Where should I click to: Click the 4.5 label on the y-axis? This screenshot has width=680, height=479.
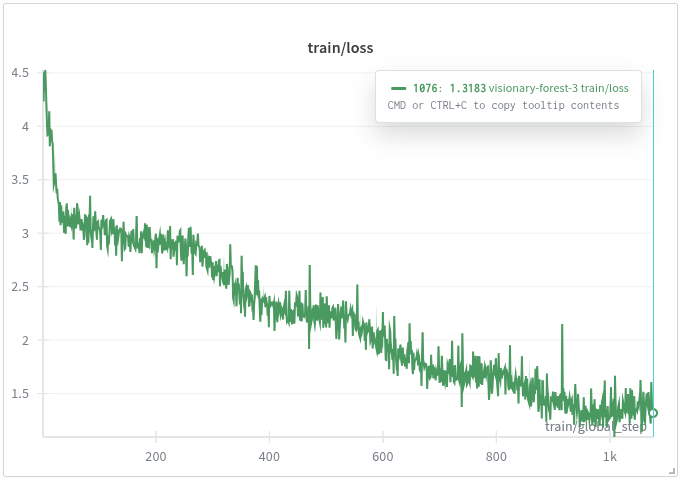(x=21, y=73)
